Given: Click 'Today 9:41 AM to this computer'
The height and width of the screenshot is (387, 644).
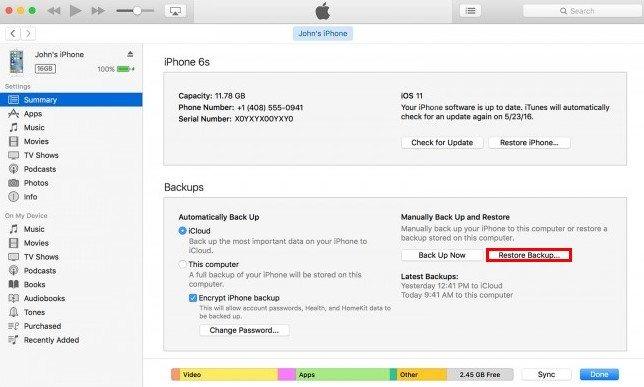Looking at the screenshot, I should pos(457,295).
